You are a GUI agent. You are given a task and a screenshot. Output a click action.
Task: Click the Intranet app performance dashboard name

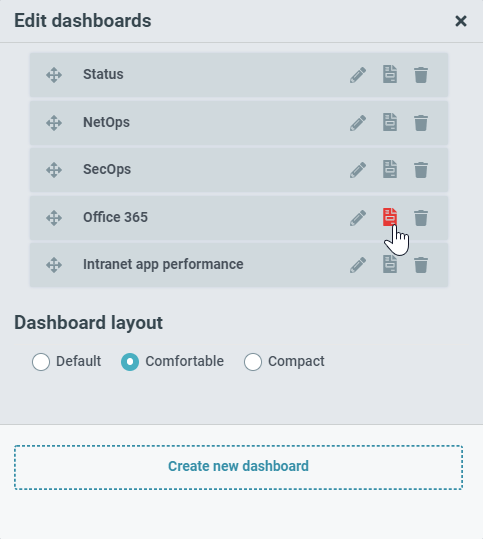(163, 264)
